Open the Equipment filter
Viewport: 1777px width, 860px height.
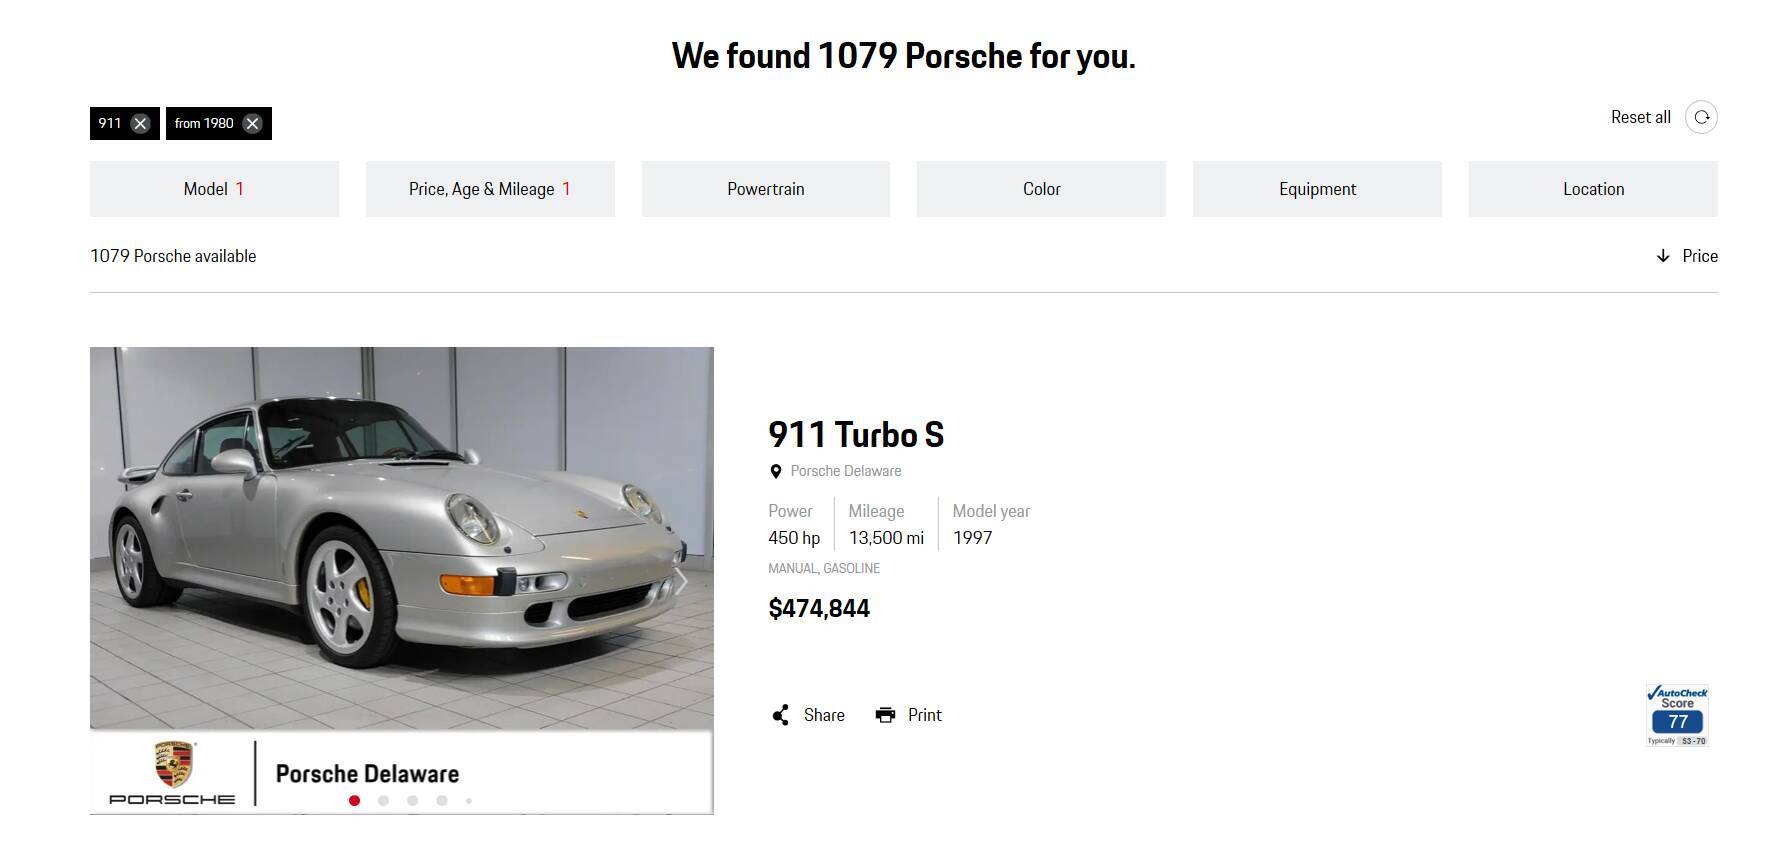tap(1317, 189)
